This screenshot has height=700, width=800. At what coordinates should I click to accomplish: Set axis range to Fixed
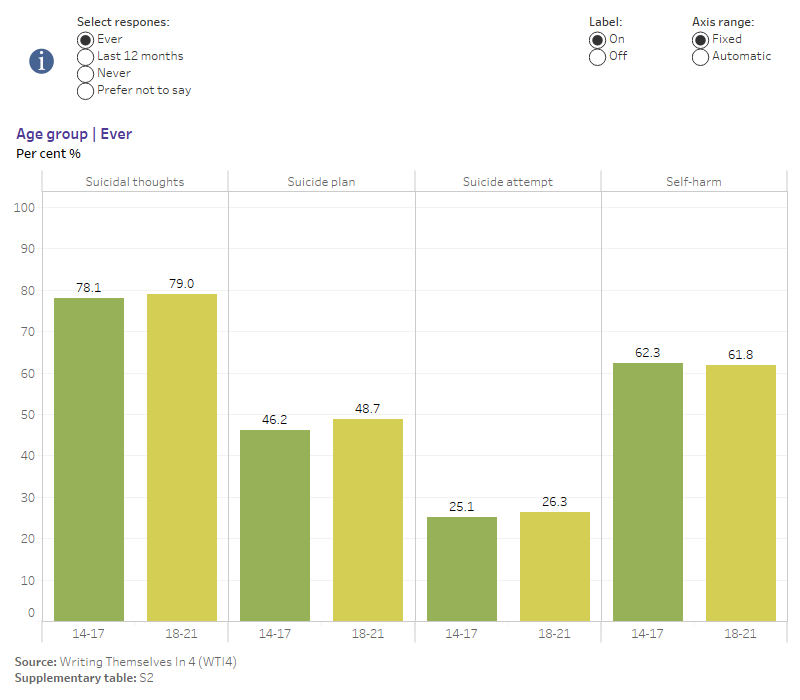click(701, 39)
